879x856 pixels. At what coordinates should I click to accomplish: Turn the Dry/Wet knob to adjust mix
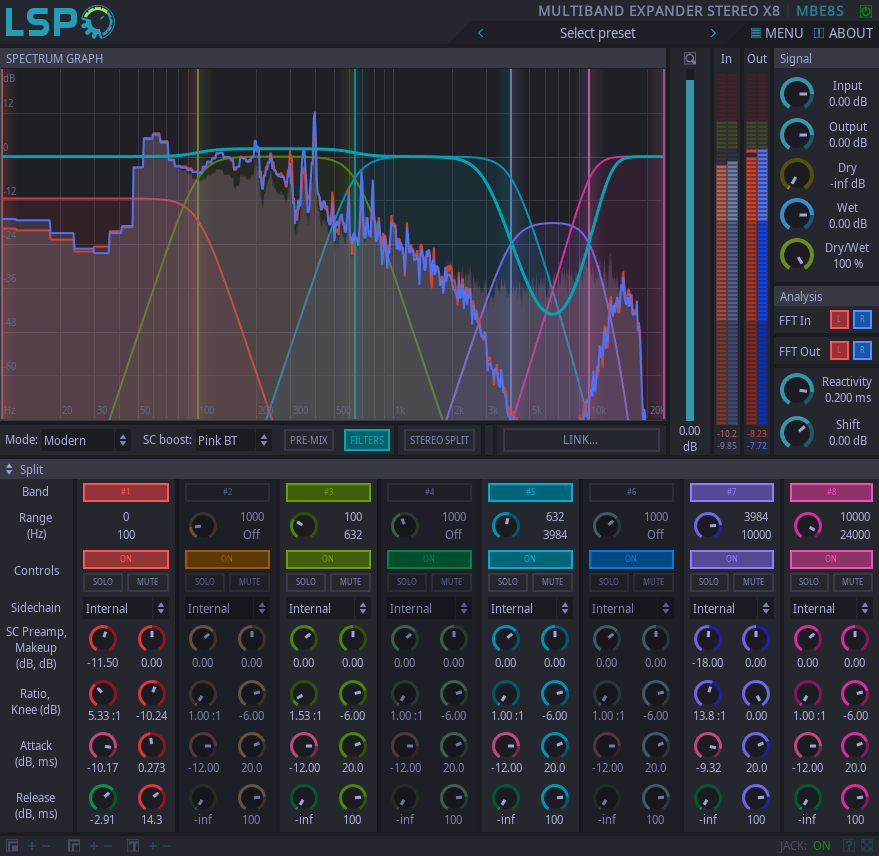(x=796, y=254)
